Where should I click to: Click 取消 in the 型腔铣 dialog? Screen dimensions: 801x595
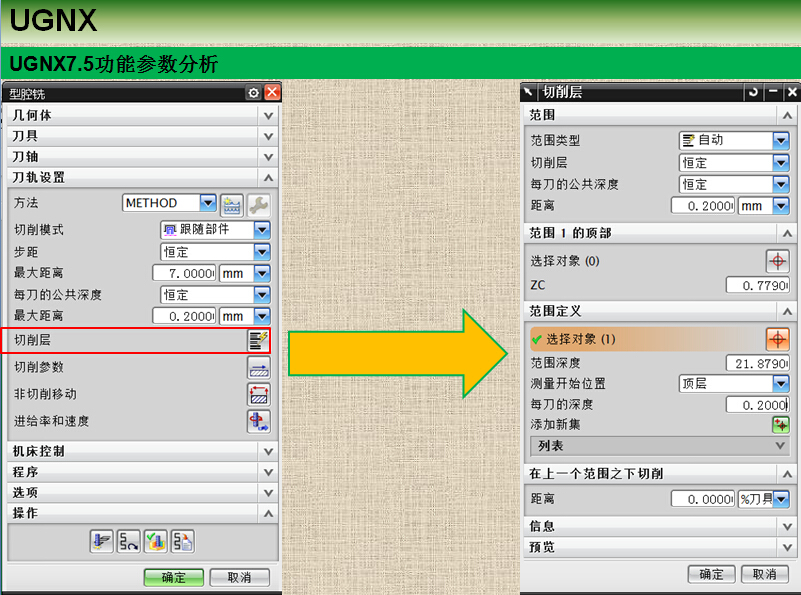pos(239,578)
